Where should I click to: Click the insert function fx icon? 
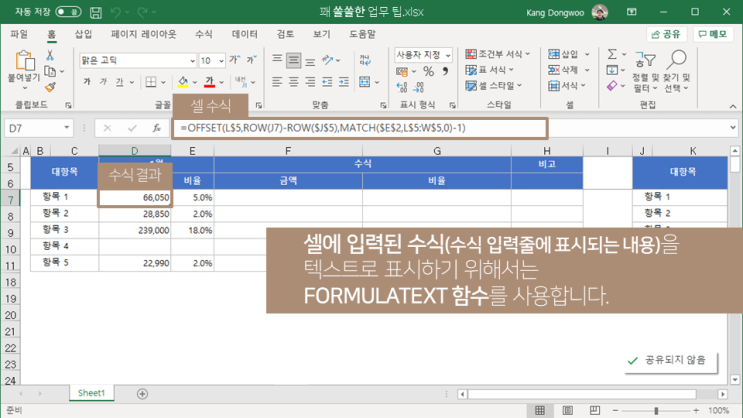click(156, 128)
